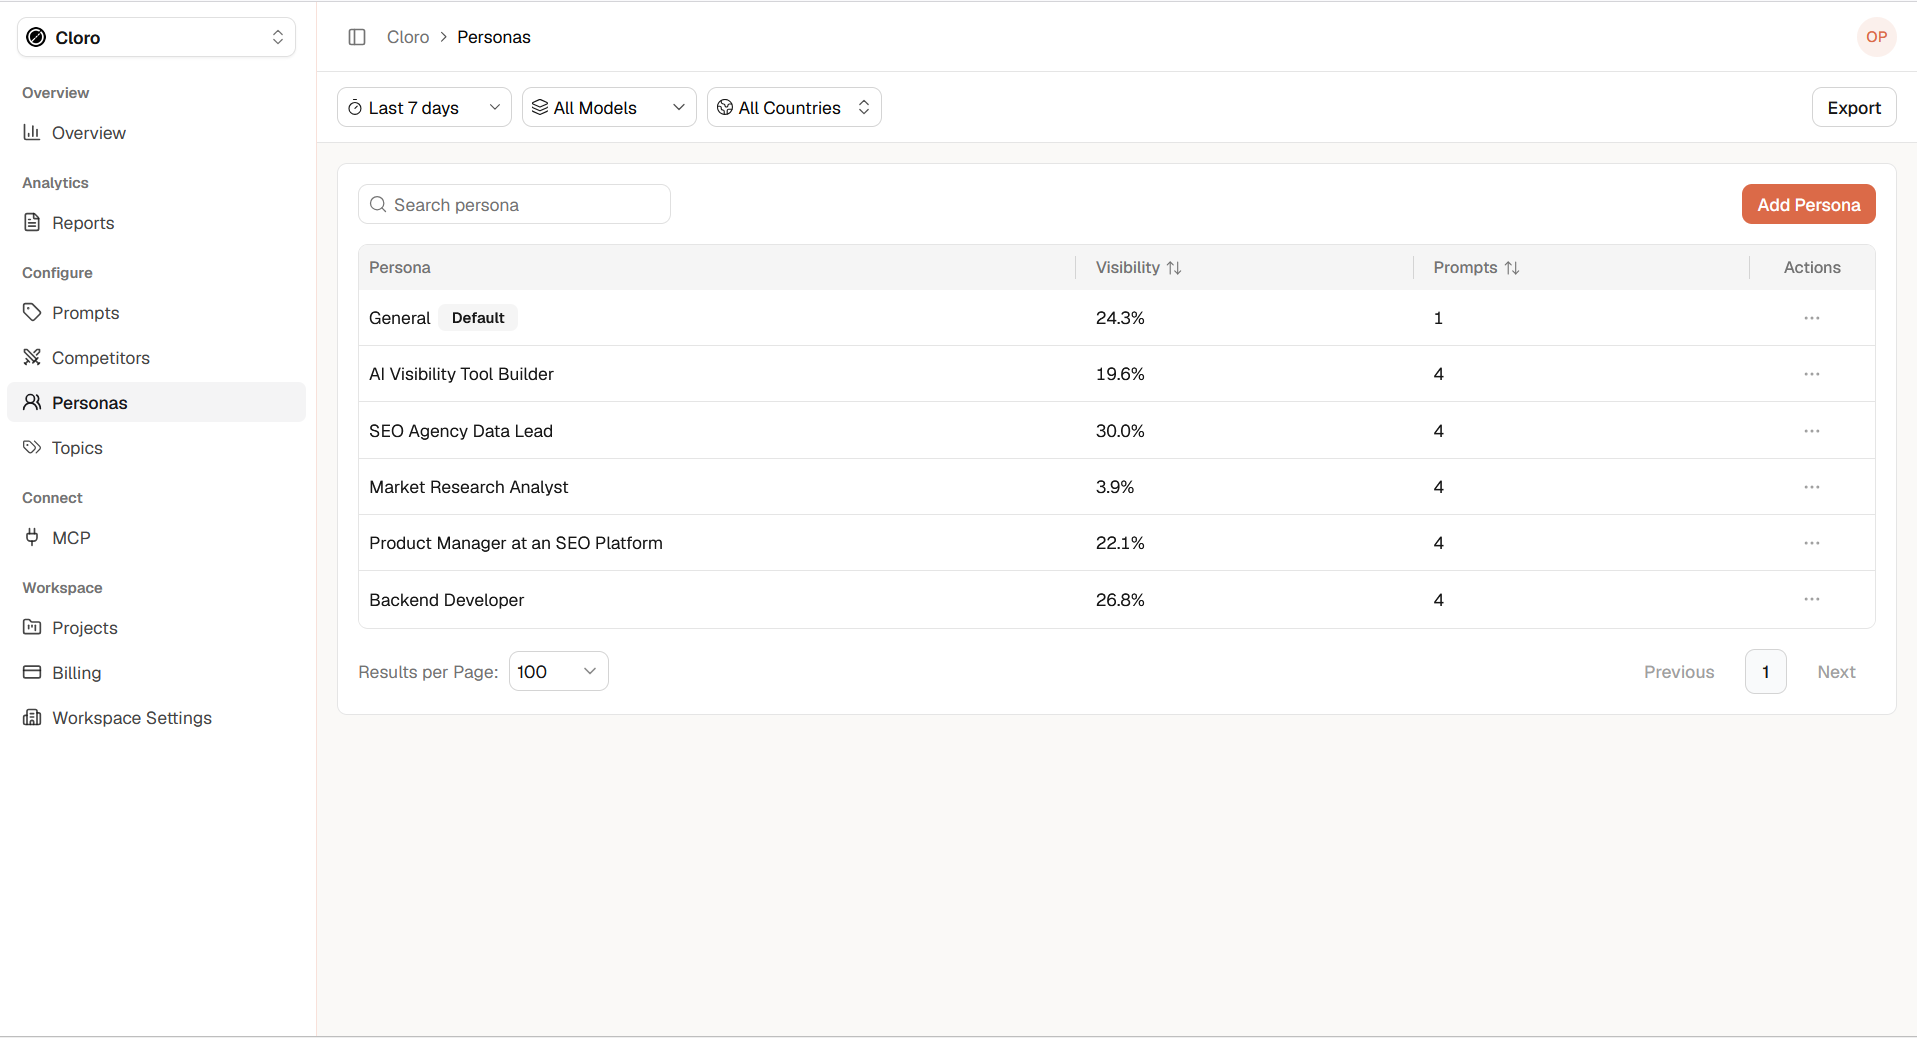
Task: Sort table by Prompts column arrows
Action: click(1512, 268)
